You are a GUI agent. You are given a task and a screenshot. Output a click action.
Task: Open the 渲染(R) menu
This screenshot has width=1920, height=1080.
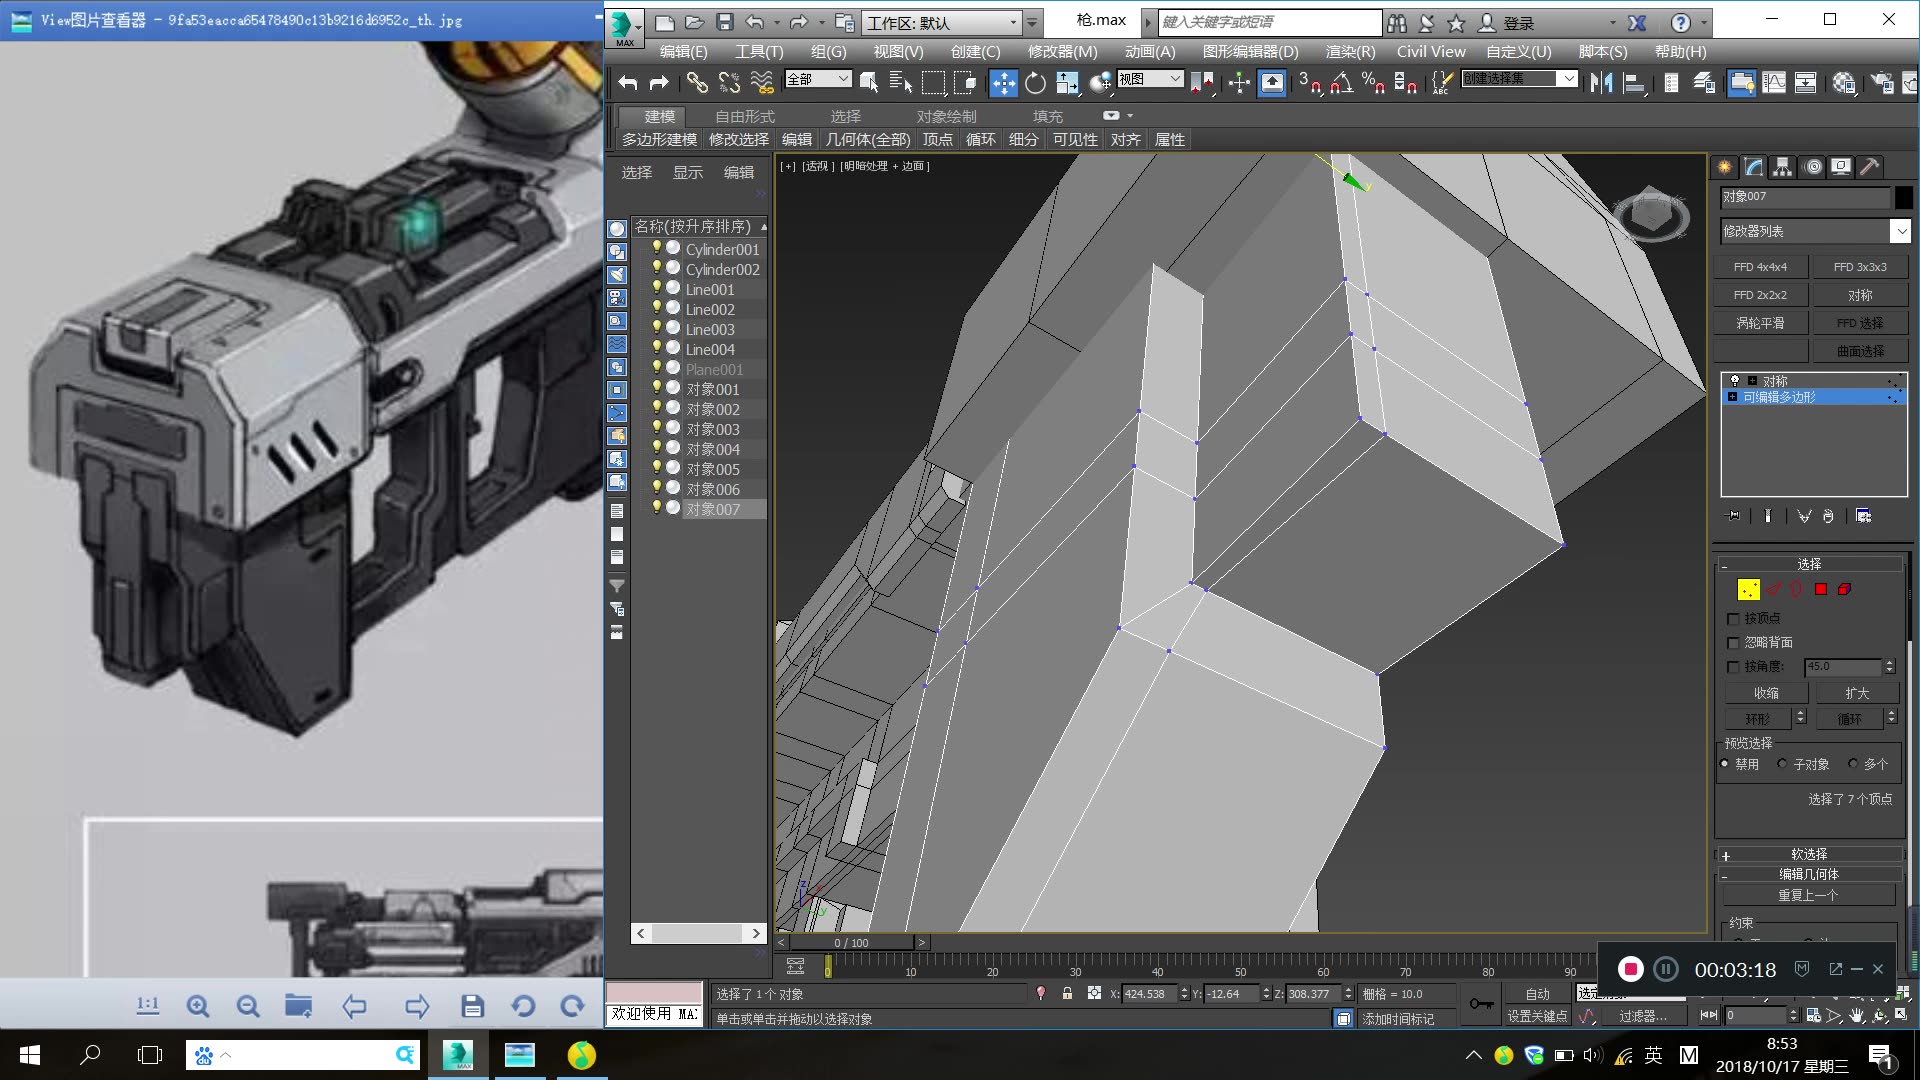click(1349, 51)
